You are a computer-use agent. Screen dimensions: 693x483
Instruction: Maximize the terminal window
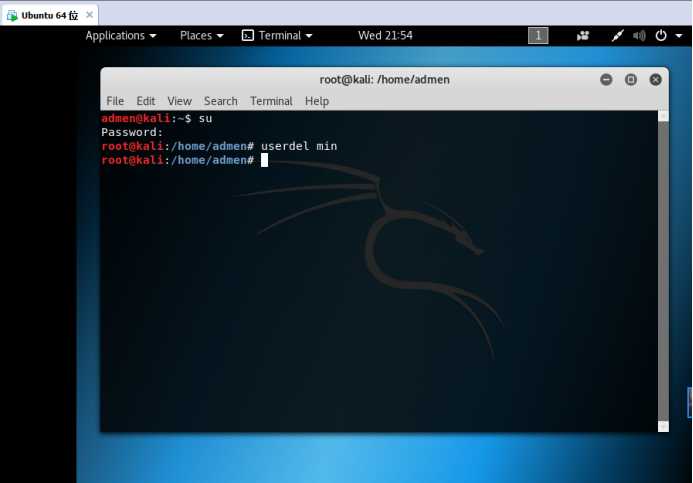[x=631, y=80]
